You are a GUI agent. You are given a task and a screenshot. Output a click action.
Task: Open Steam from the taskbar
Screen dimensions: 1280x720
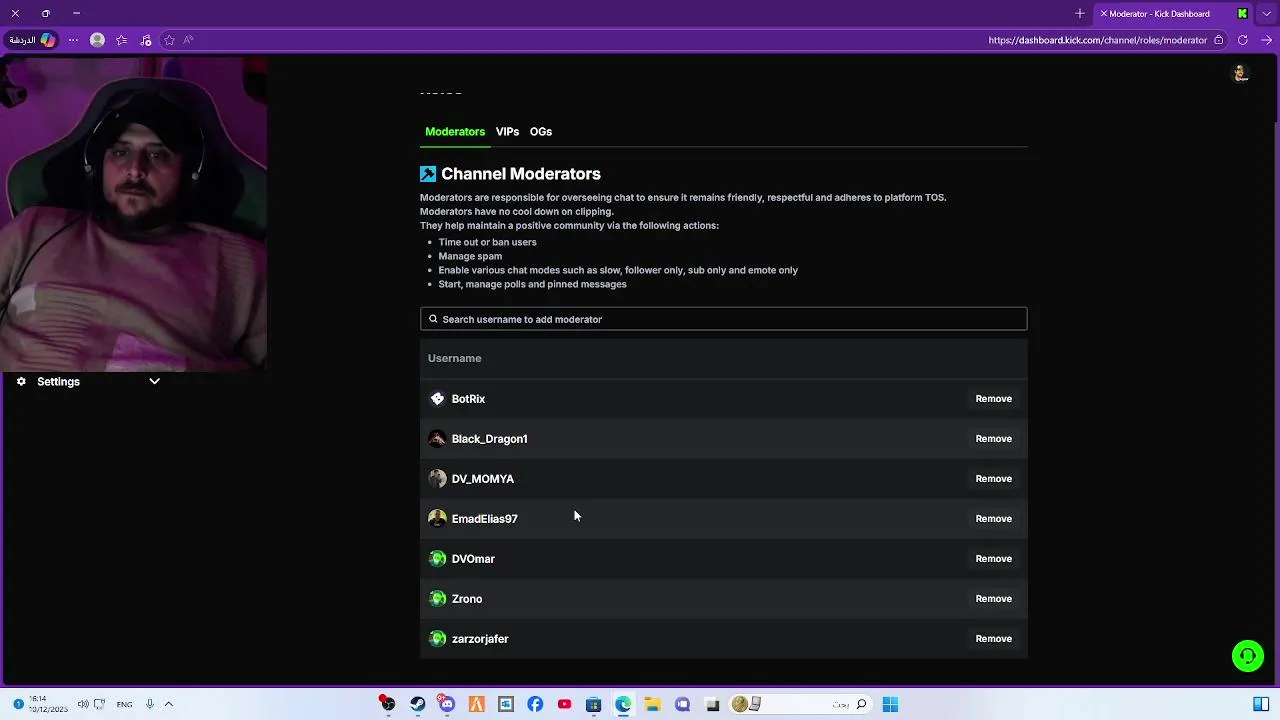pos(417,704)
